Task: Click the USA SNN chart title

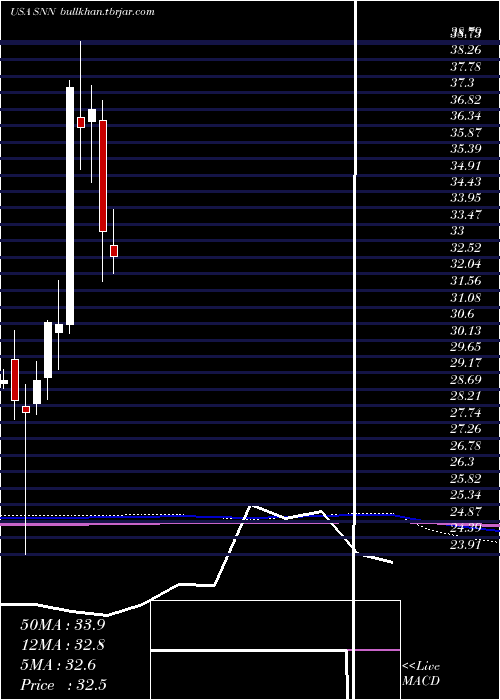Action: 32,12
